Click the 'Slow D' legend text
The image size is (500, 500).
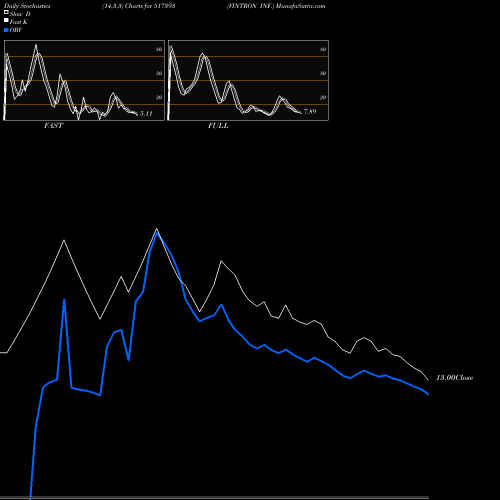tap(20, 14)
